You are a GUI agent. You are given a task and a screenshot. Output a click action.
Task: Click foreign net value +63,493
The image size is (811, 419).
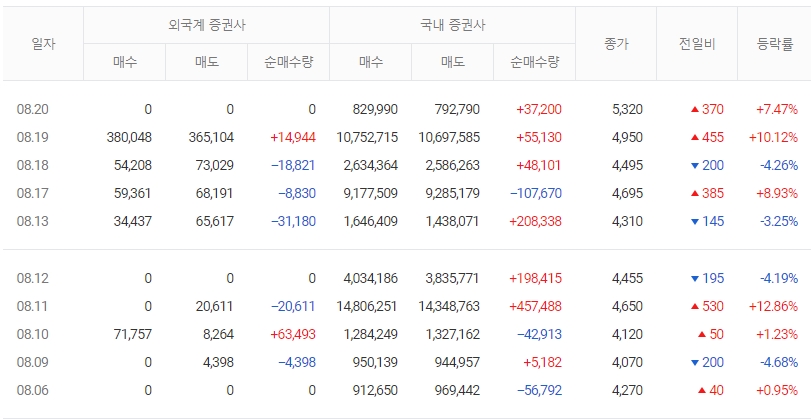pyautogui.click(x=293, y=334)
